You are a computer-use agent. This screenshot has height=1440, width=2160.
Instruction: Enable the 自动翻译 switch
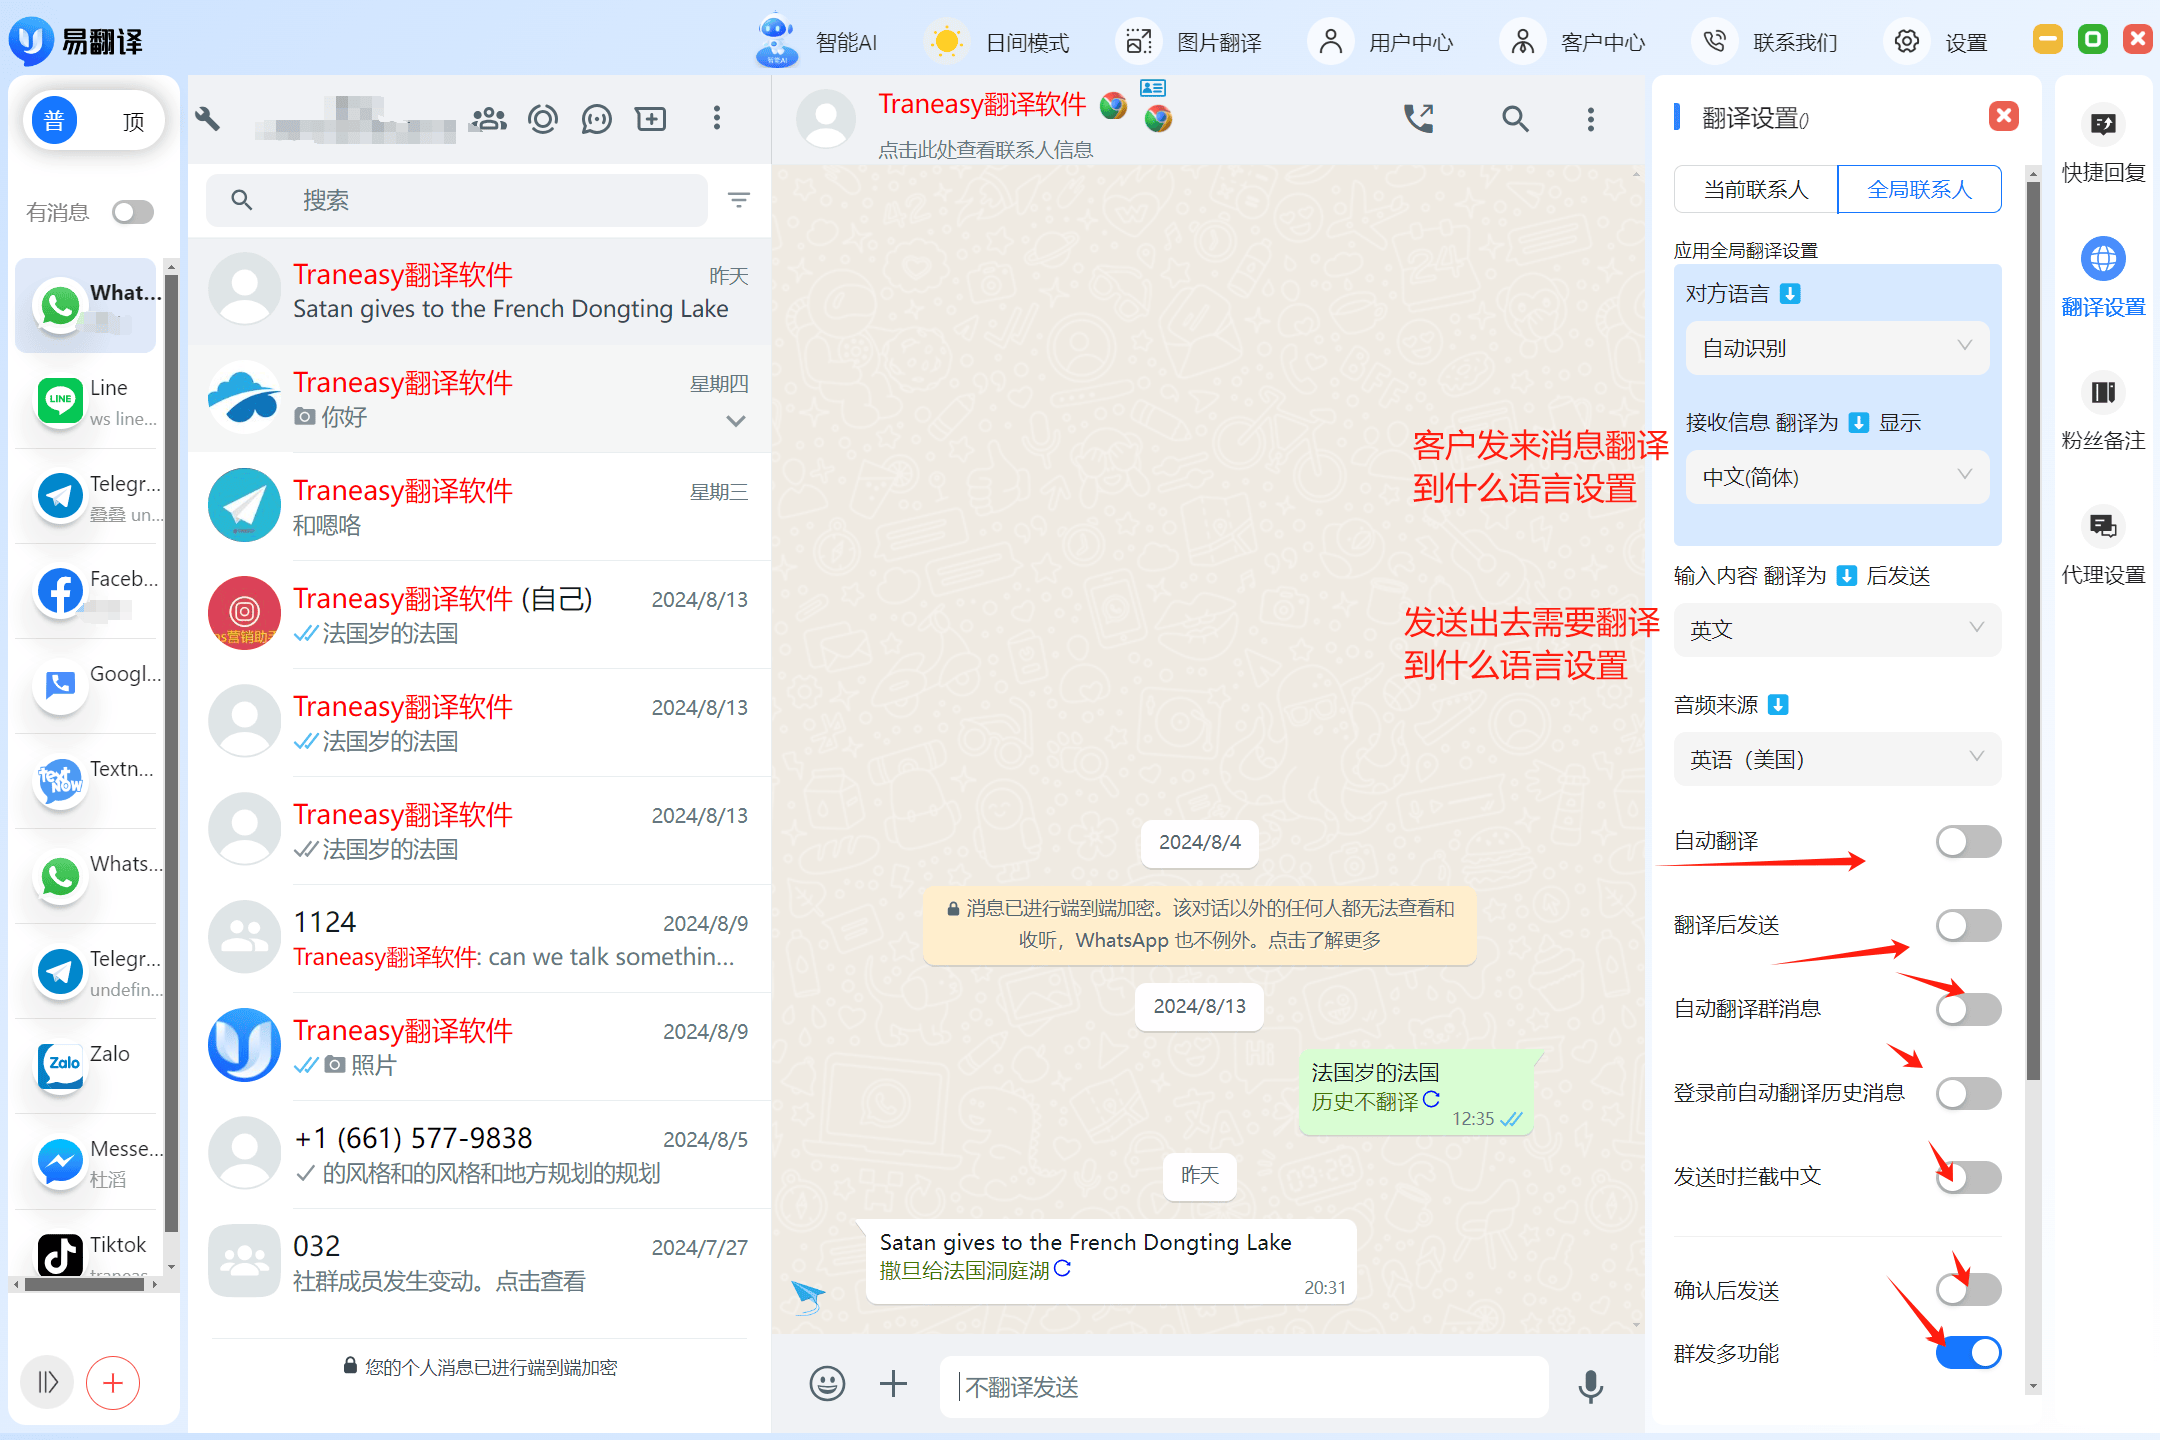tap(1968, 841)
